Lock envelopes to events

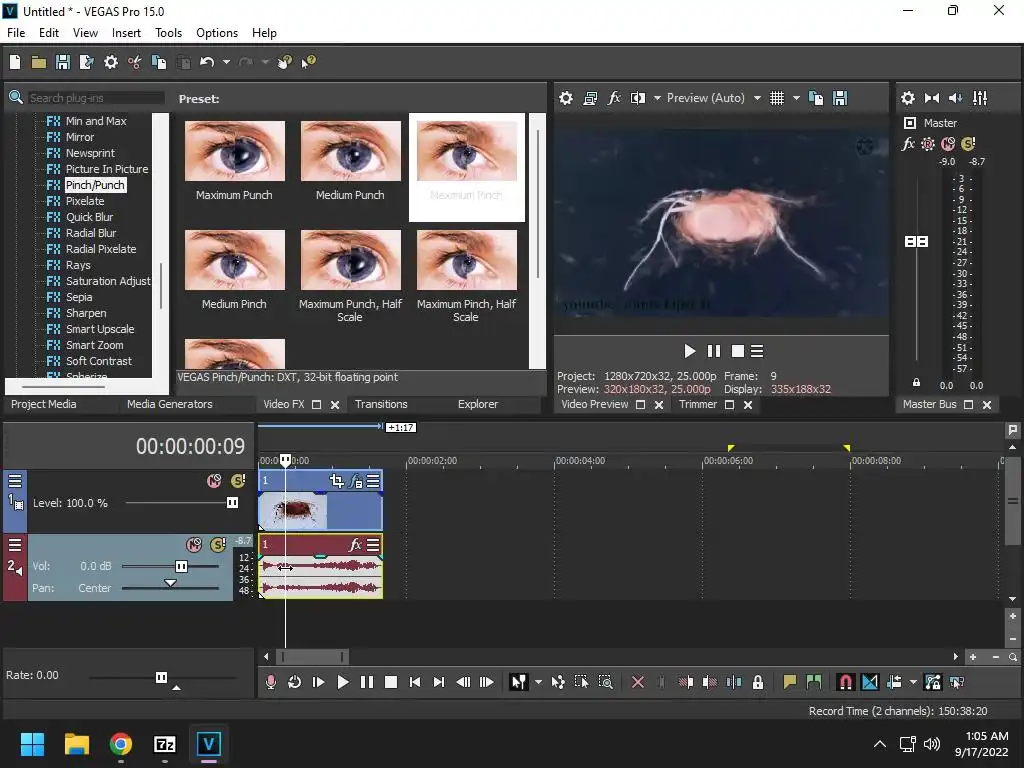click(933, 682)
